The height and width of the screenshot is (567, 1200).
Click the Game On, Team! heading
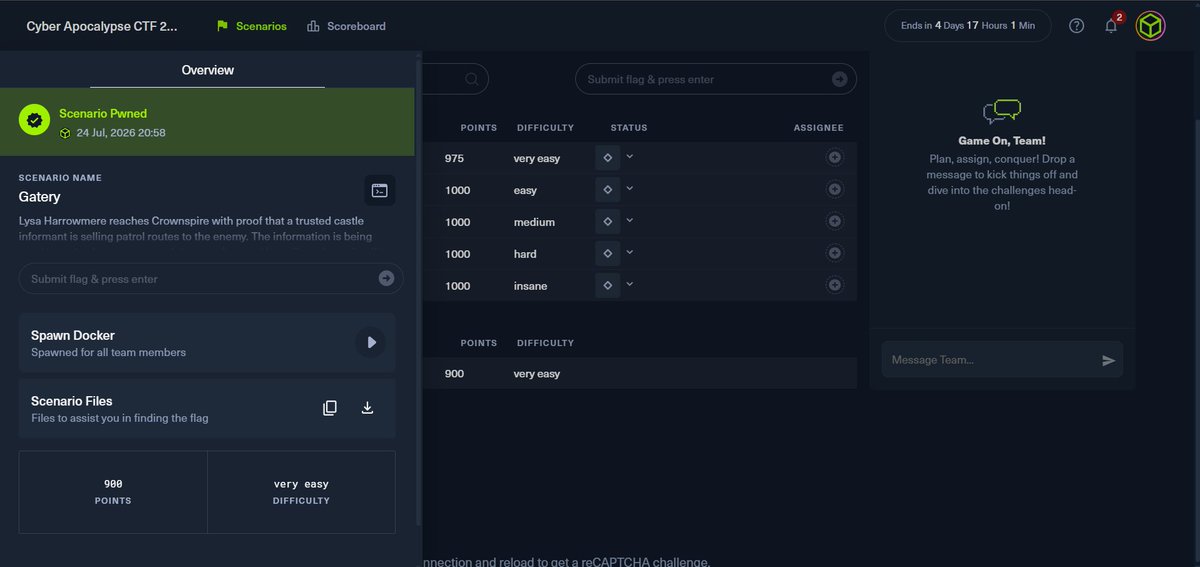1002,141
